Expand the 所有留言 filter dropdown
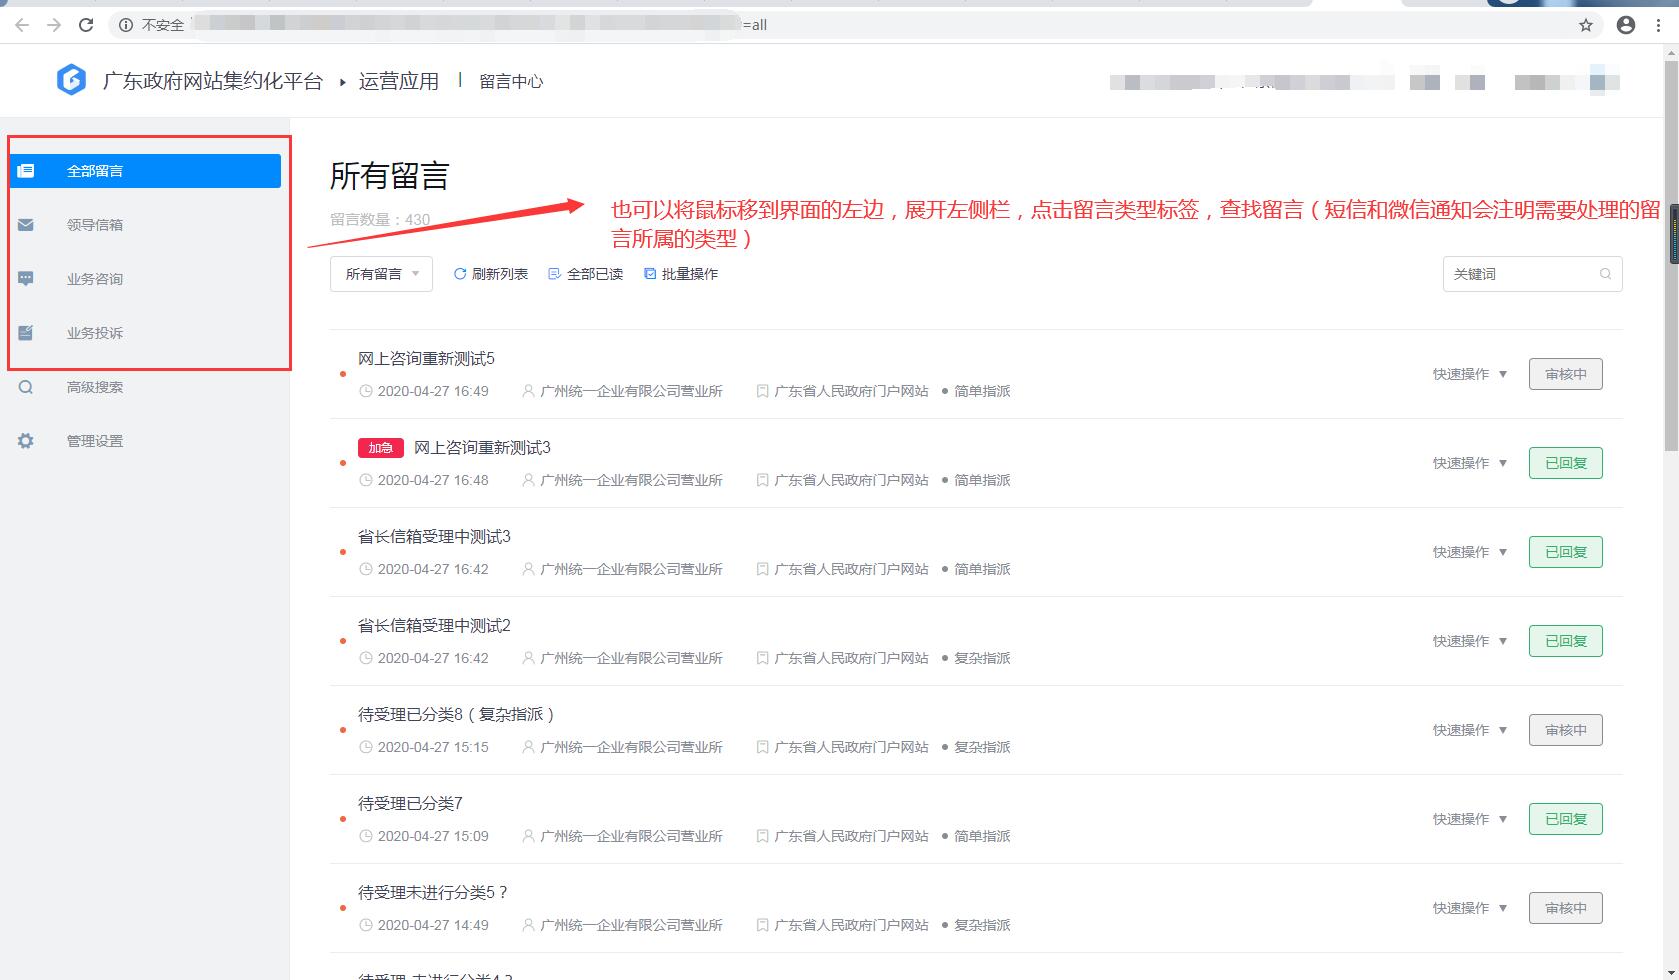1679x980 pixels. 381,274
